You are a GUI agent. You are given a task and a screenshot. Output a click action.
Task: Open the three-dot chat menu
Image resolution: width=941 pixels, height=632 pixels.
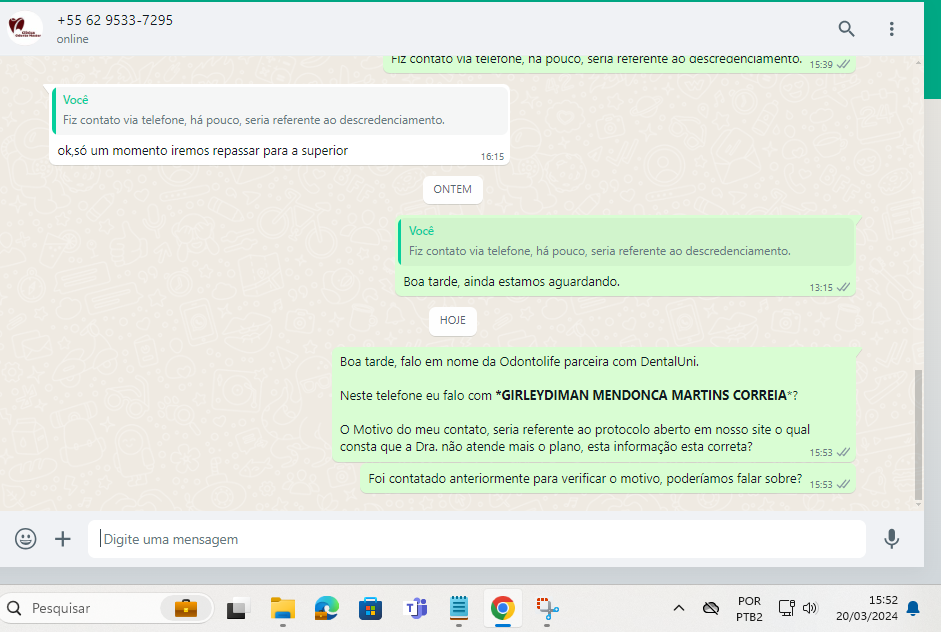(891, 28)
